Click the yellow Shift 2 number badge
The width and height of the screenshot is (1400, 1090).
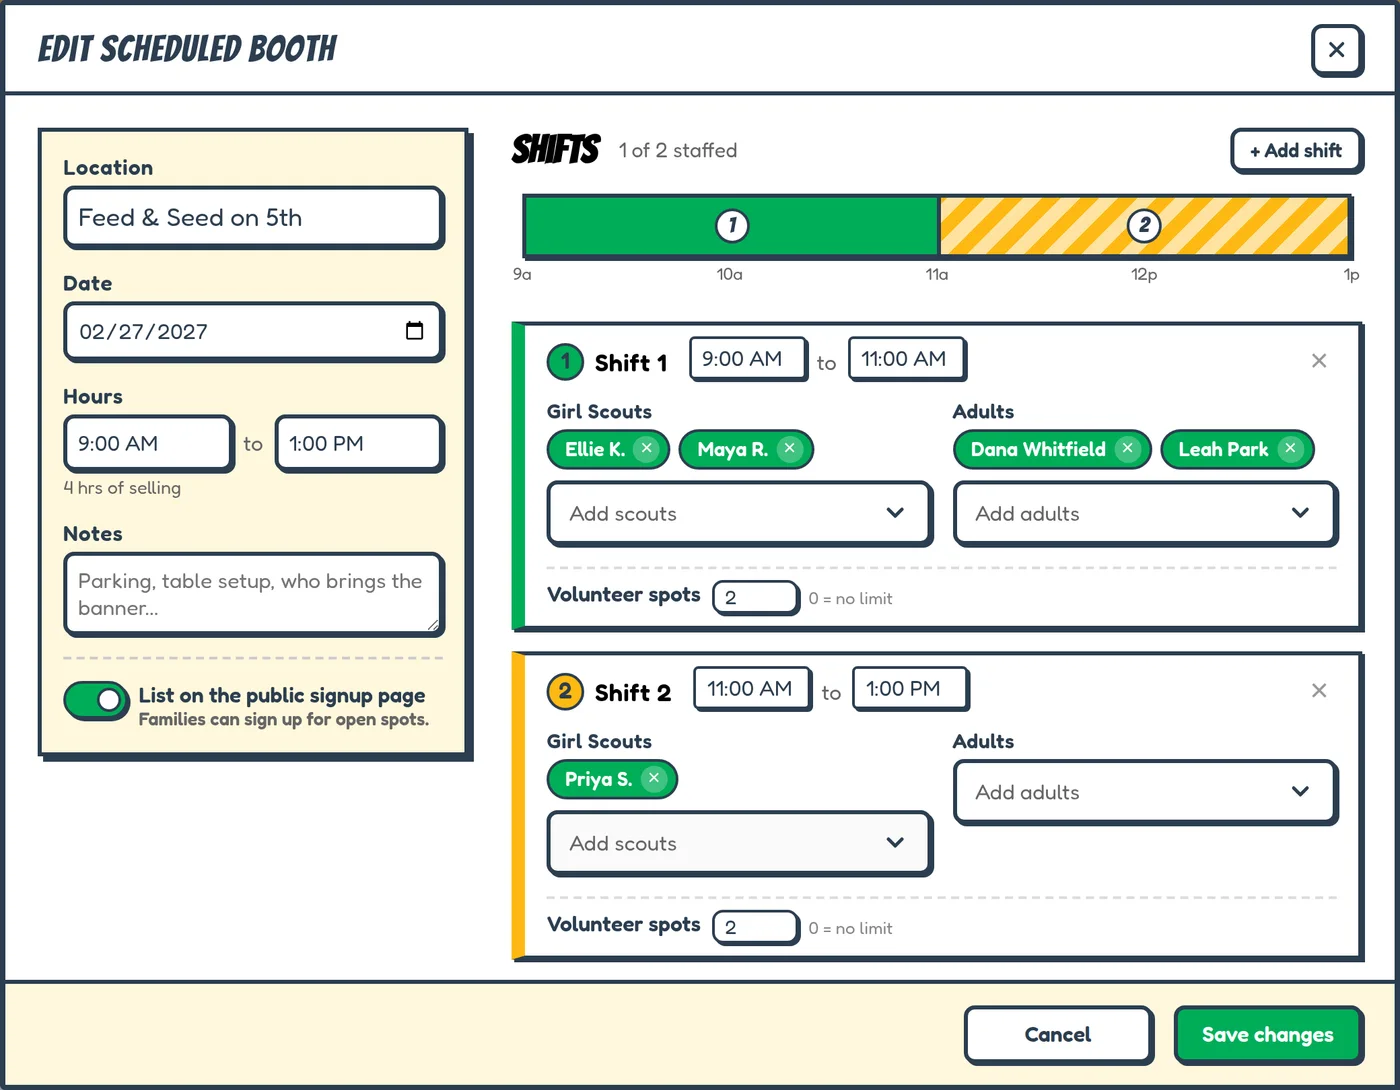coord(565,691)
